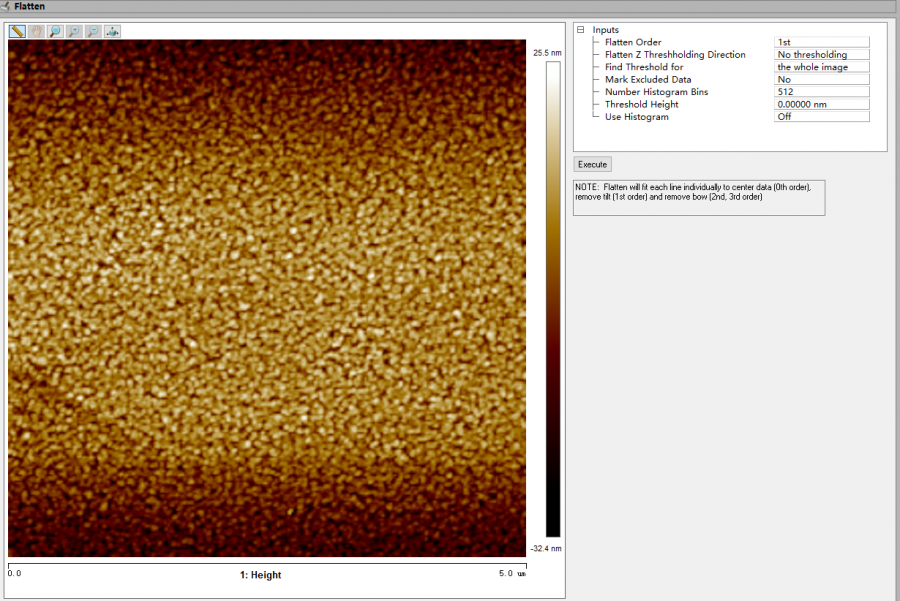900x601 pixels.
Task: Open the 'the whole image' threshold field
Action: coord(821,67)
